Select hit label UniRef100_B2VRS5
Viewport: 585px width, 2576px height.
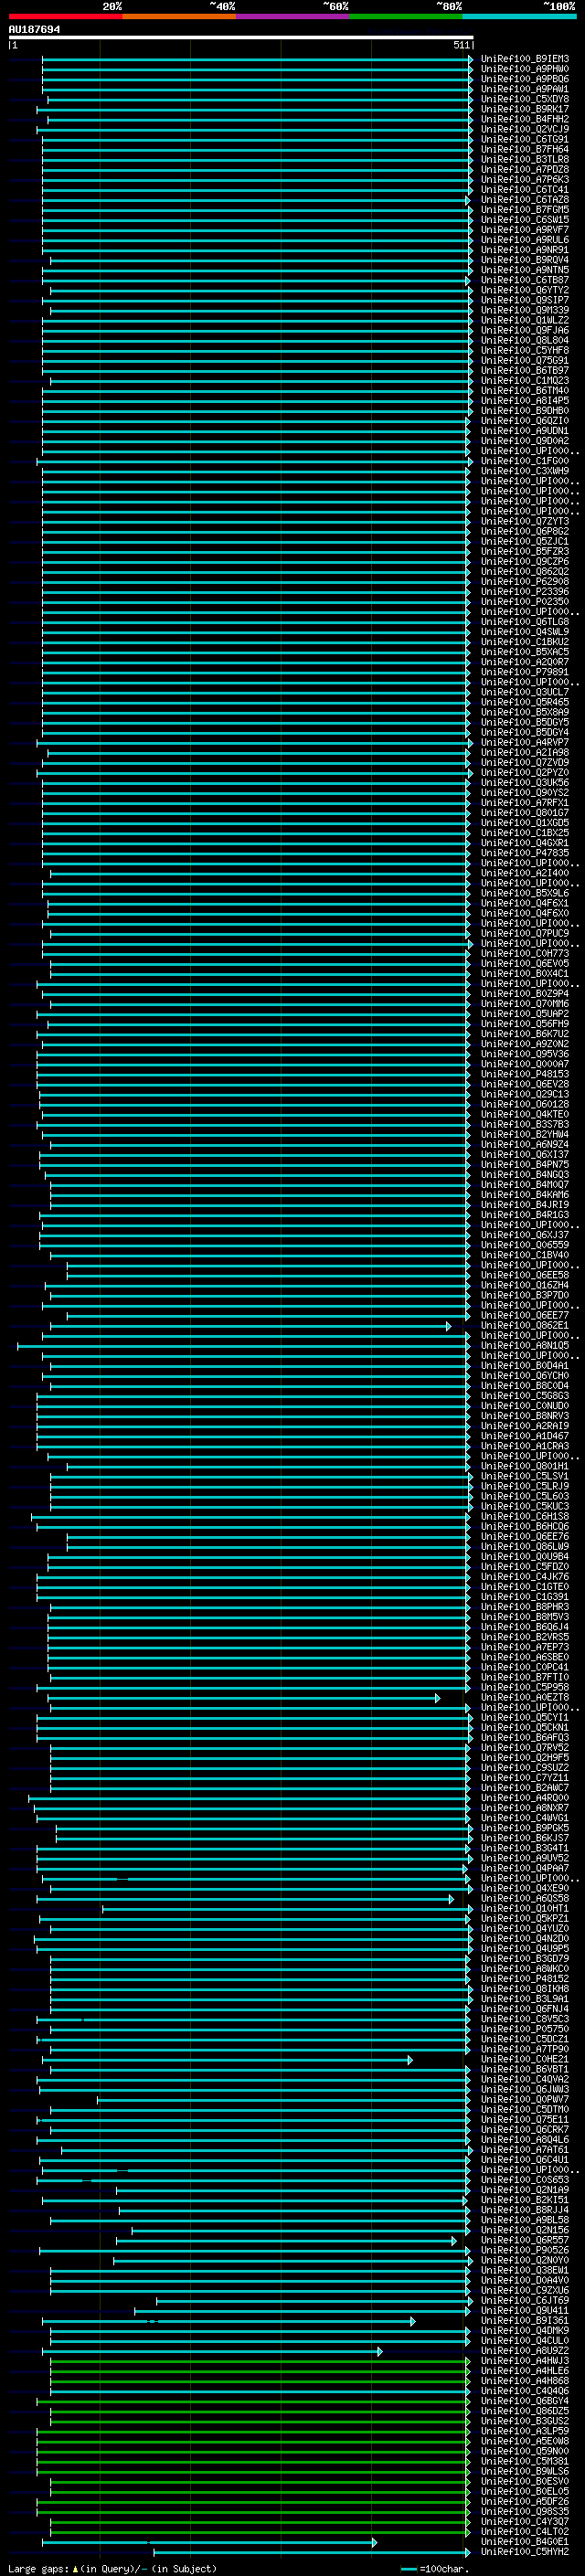point(524,1637)
